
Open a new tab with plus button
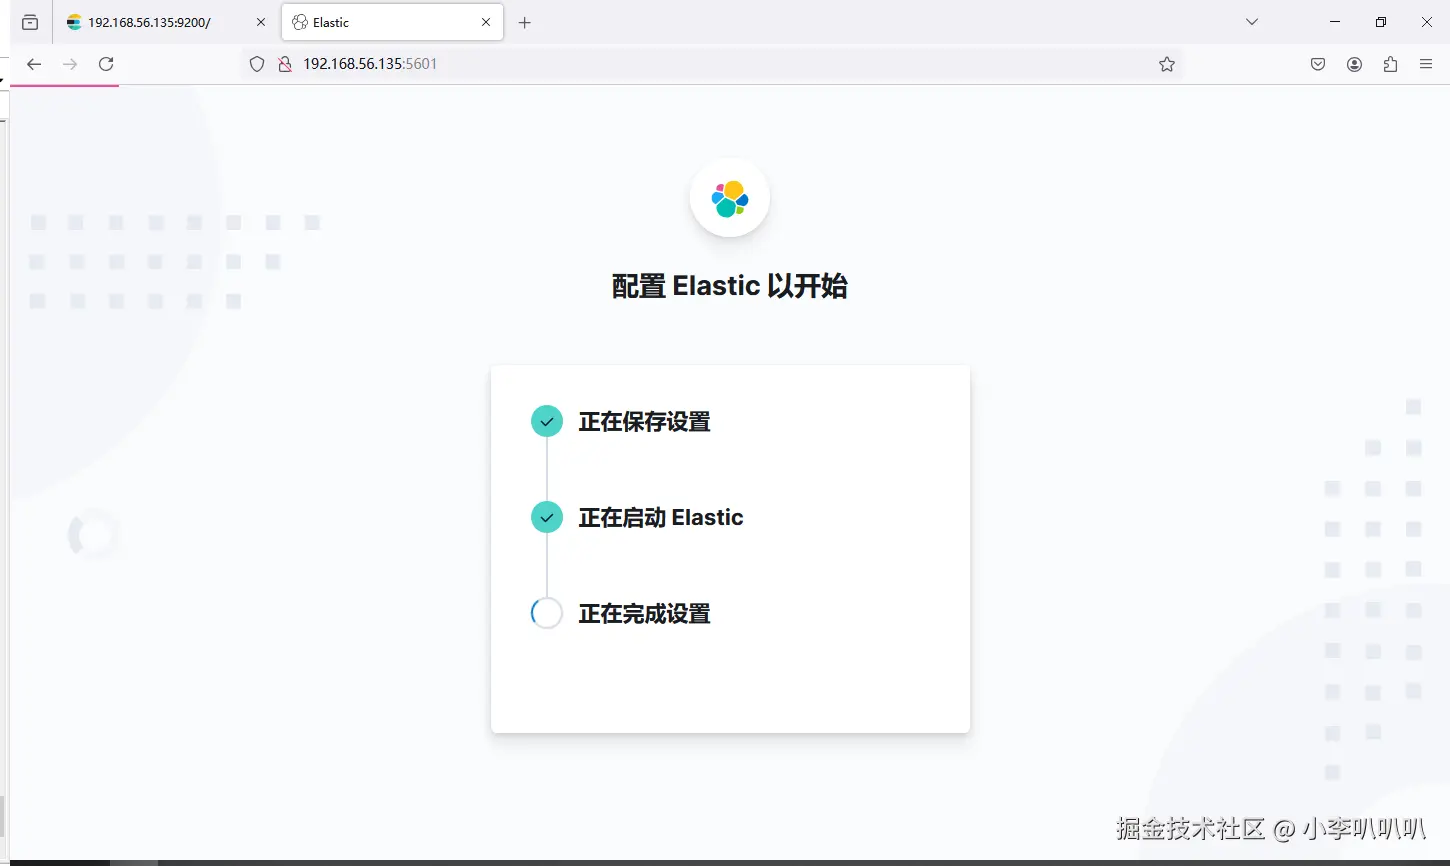point(525,22)
